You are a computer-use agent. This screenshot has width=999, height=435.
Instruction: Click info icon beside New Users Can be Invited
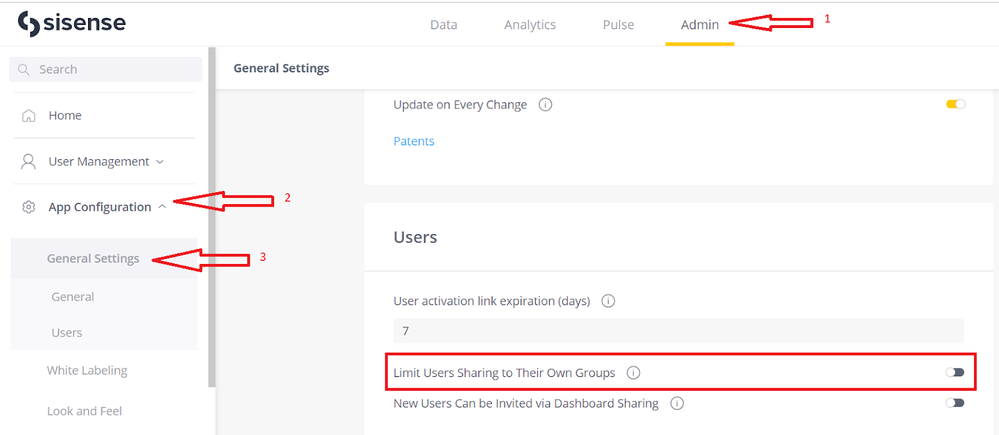click(677, 404)
